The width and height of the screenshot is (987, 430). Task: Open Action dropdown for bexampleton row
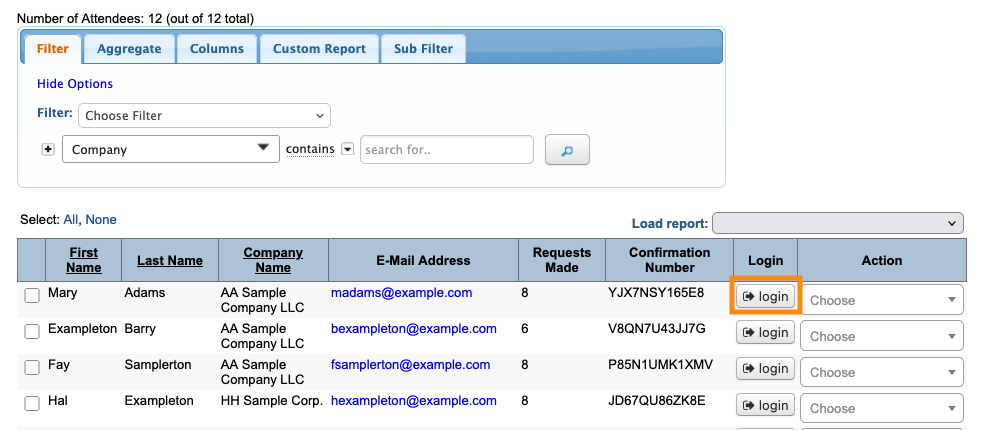point(881,336)
